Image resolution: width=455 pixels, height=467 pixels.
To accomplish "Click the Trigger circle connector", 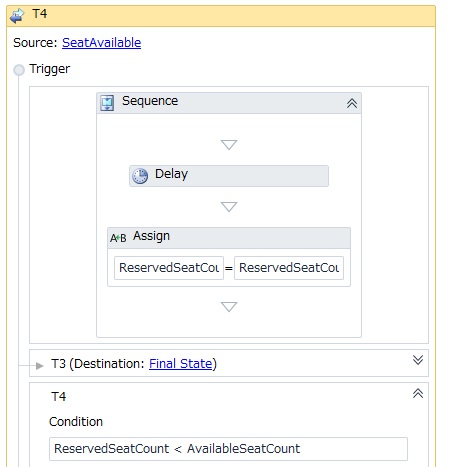I will coord(19,70).
